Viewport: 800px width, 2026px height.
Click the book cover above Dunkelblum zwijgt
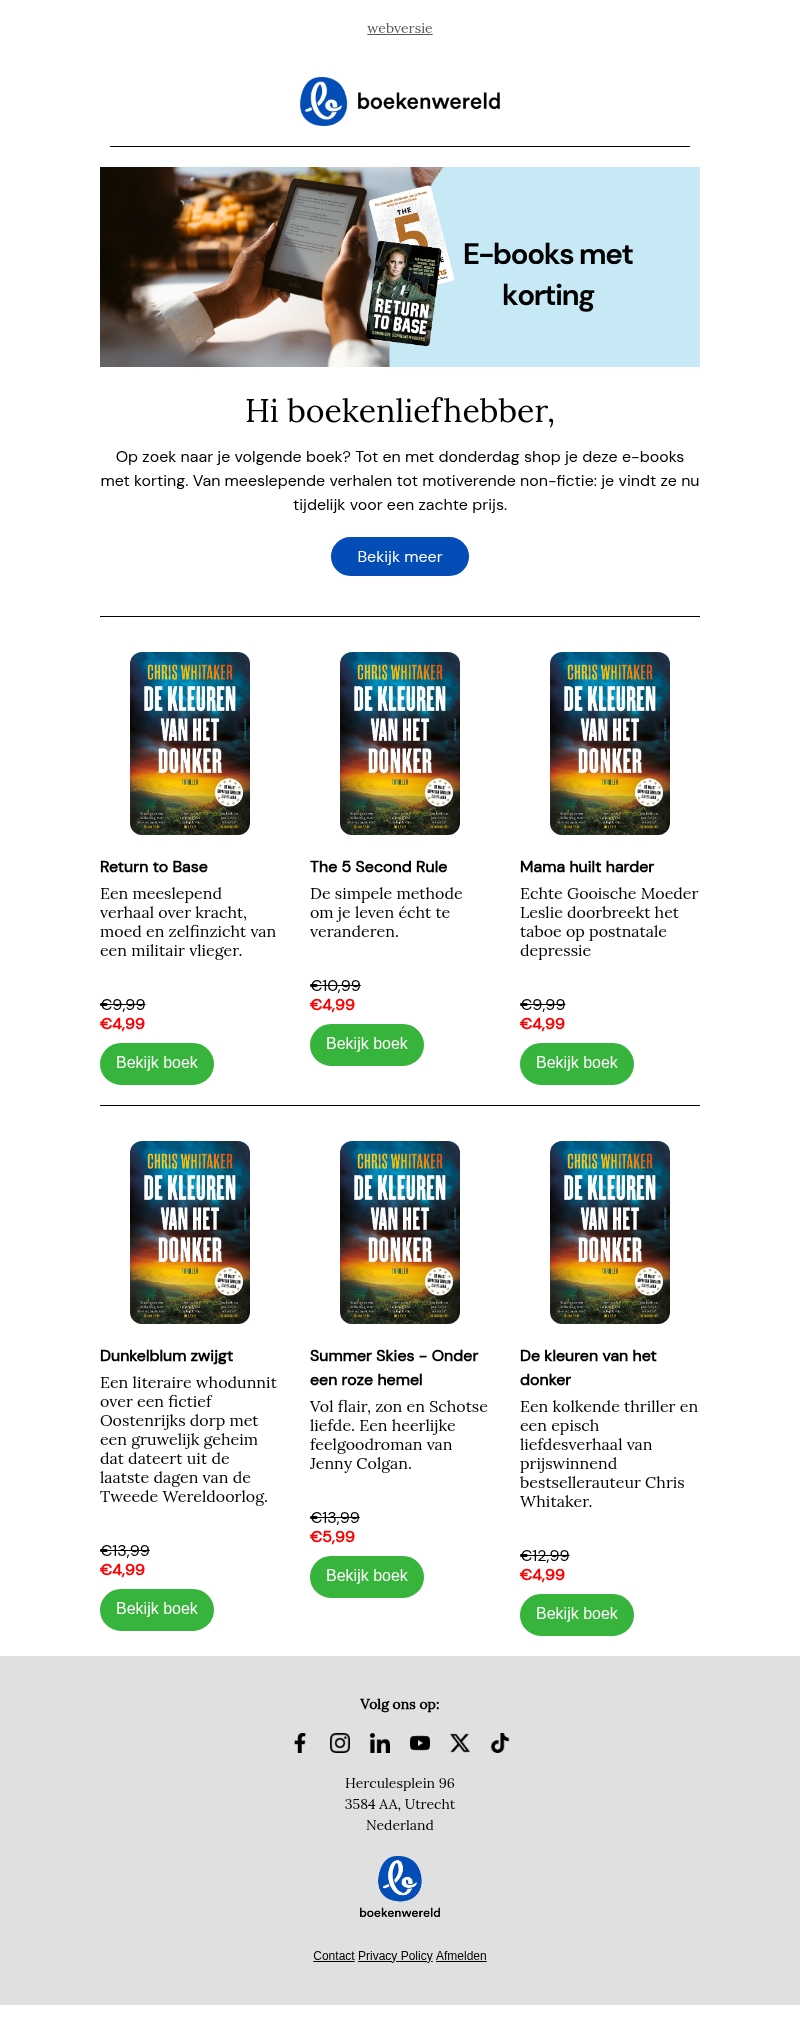coord(190,1232)
